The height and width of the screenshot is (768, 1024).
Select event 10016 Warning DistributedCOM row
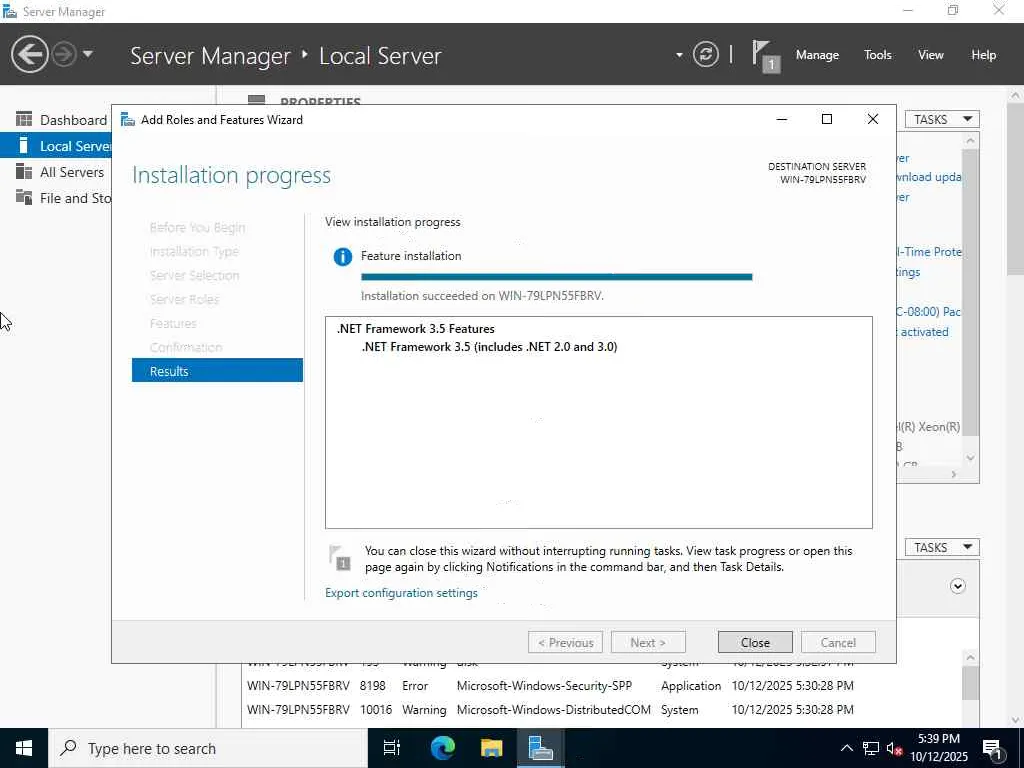click(x=550, y=710)
